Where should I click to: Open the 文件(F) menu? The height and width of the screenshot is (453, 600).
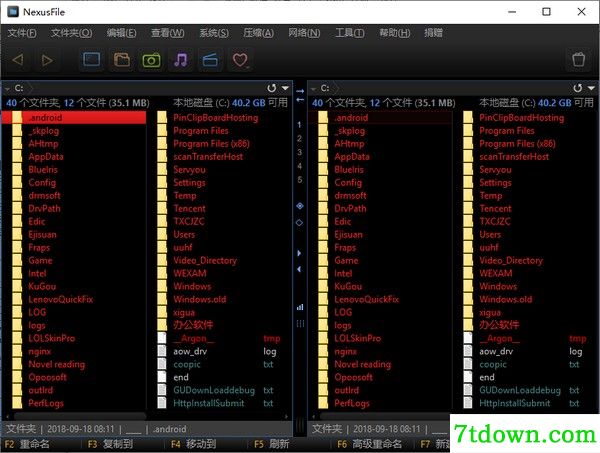pos(22,33)
